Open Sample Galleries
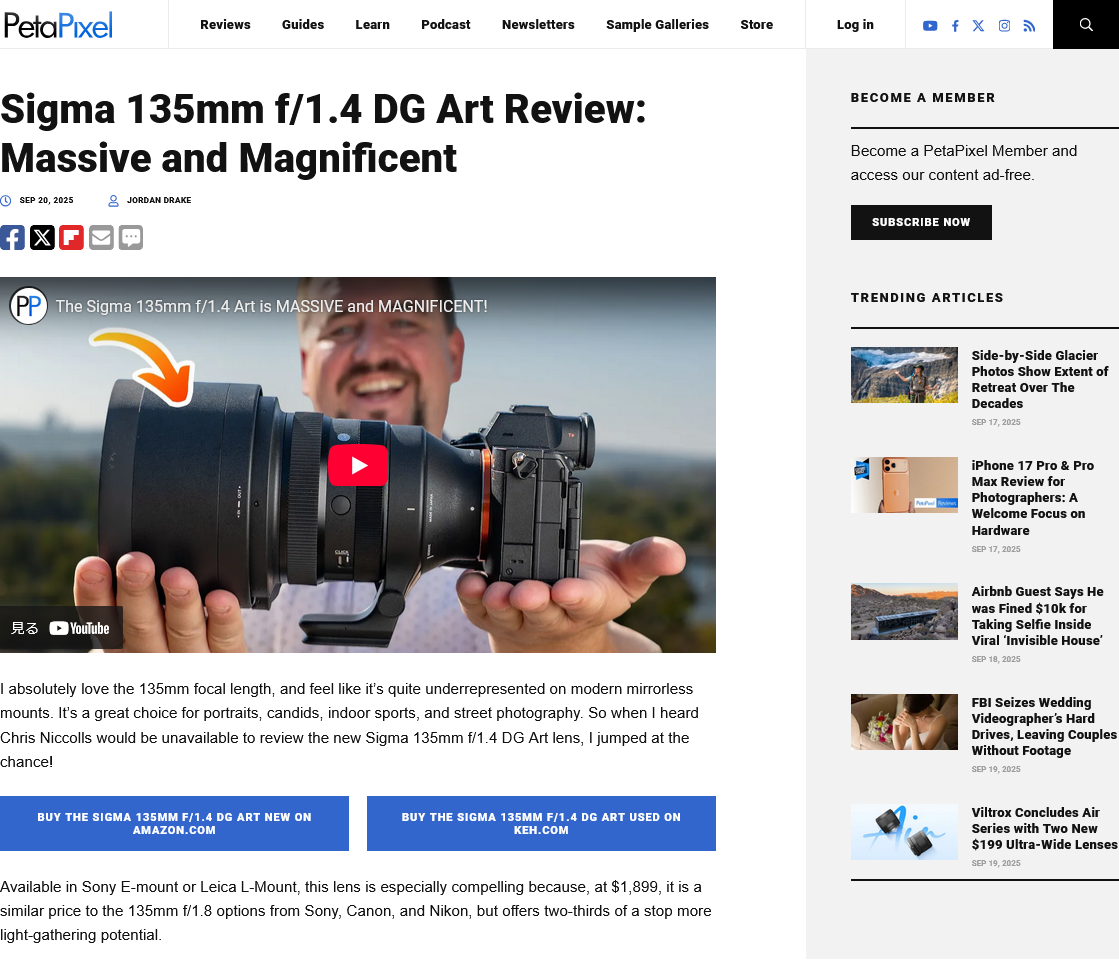 [657, 24]
